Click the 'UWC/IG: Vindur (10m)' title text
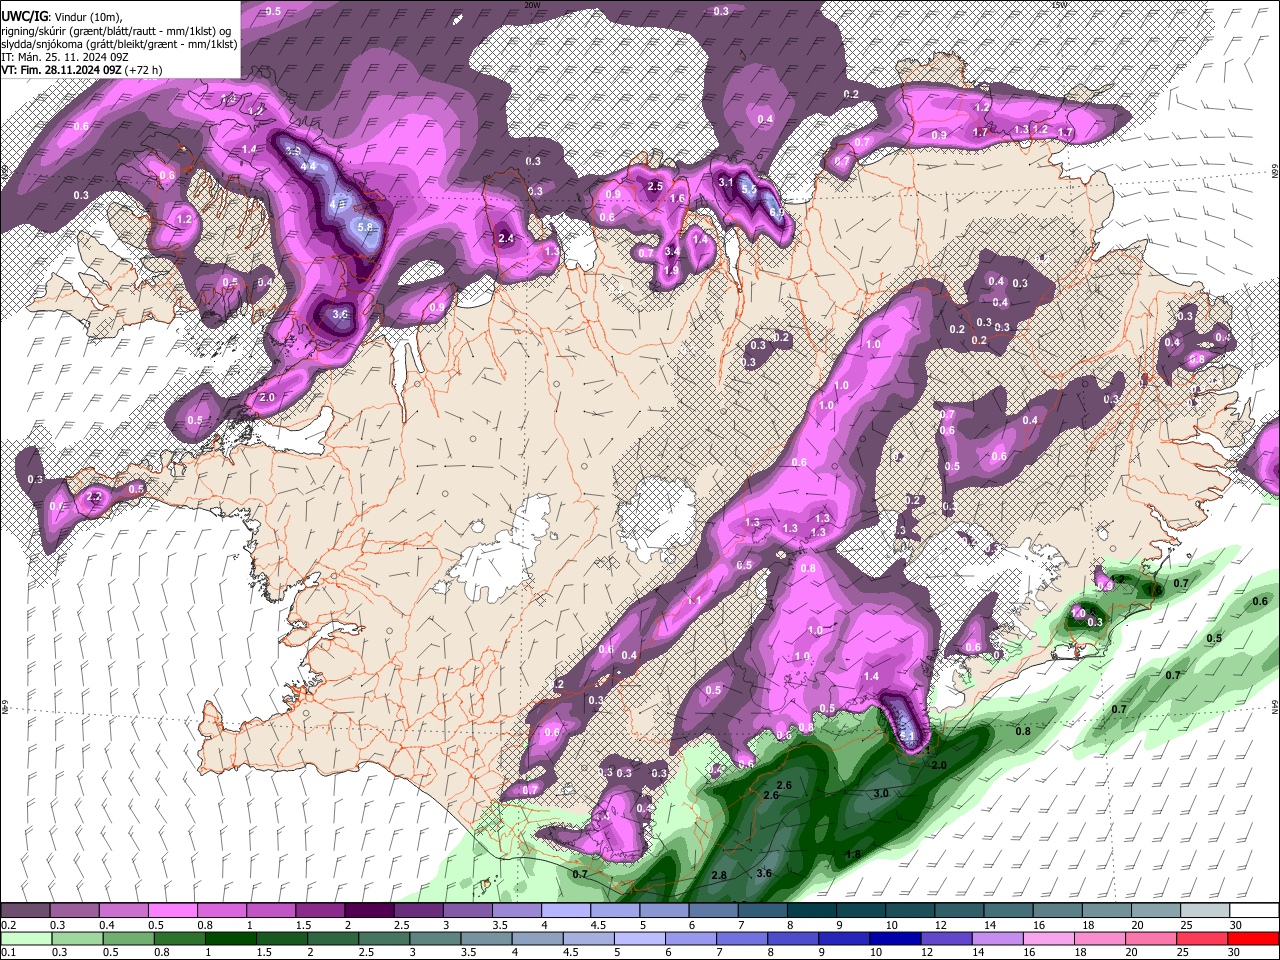The height and width of the screenshot is (960, 1280). tap(62, 17)
